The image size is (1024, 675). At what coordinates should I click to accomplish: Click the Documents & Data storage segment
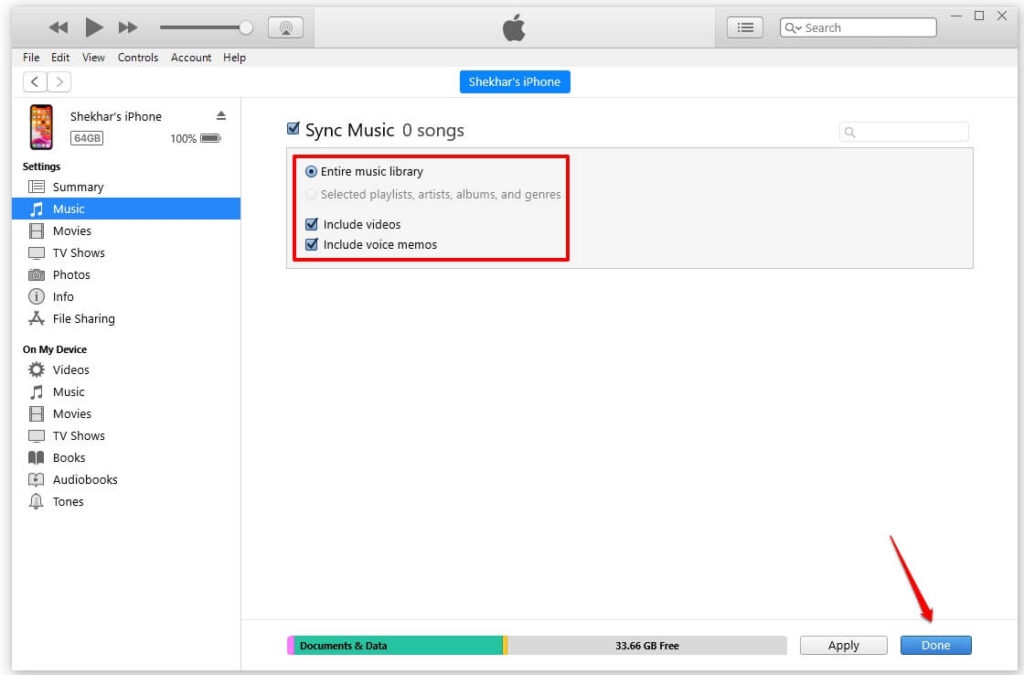(397, 646)
